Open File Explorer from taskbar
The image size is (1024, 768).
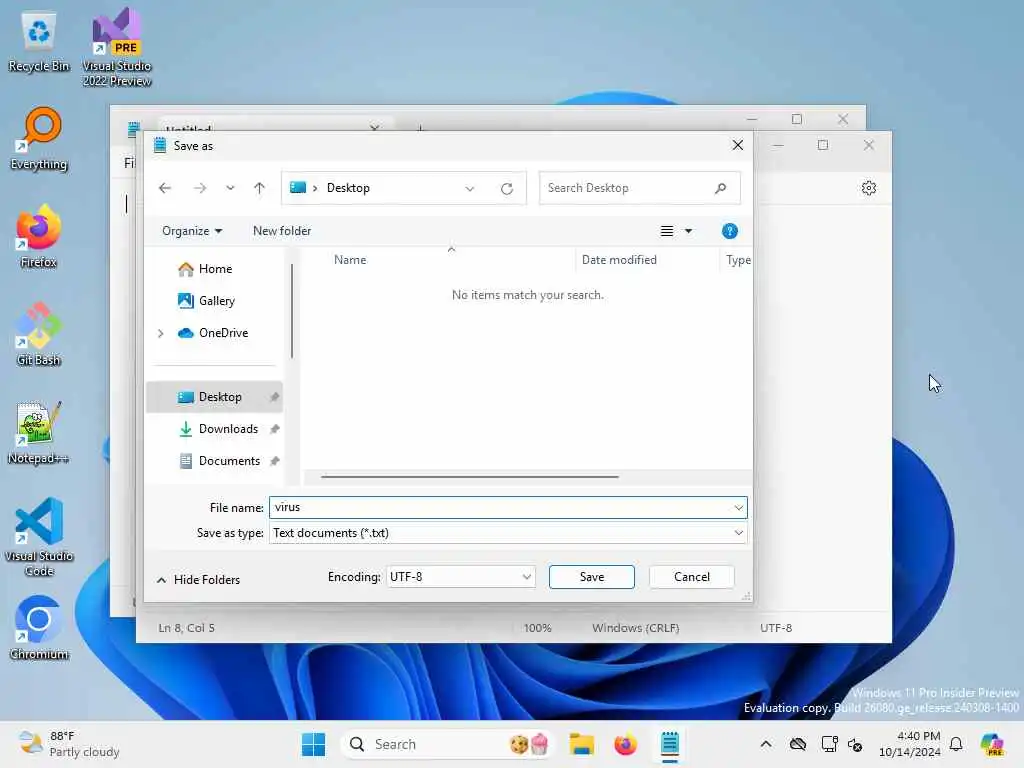click(x=581, y=744)
